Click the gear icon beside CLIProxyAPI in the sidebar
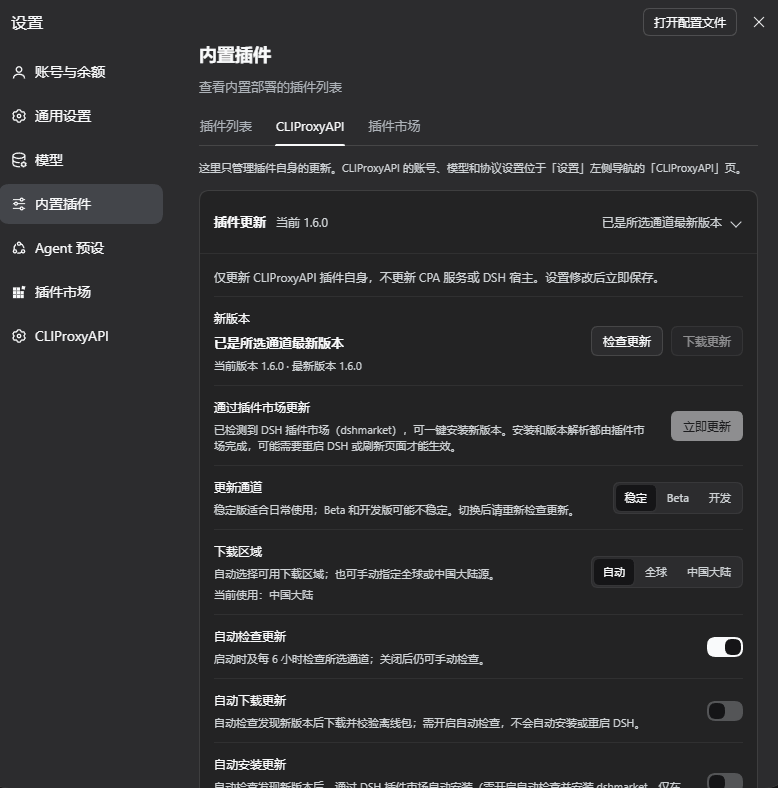The height and width of the screenshot is (788, 778). [x=19, y=336]
